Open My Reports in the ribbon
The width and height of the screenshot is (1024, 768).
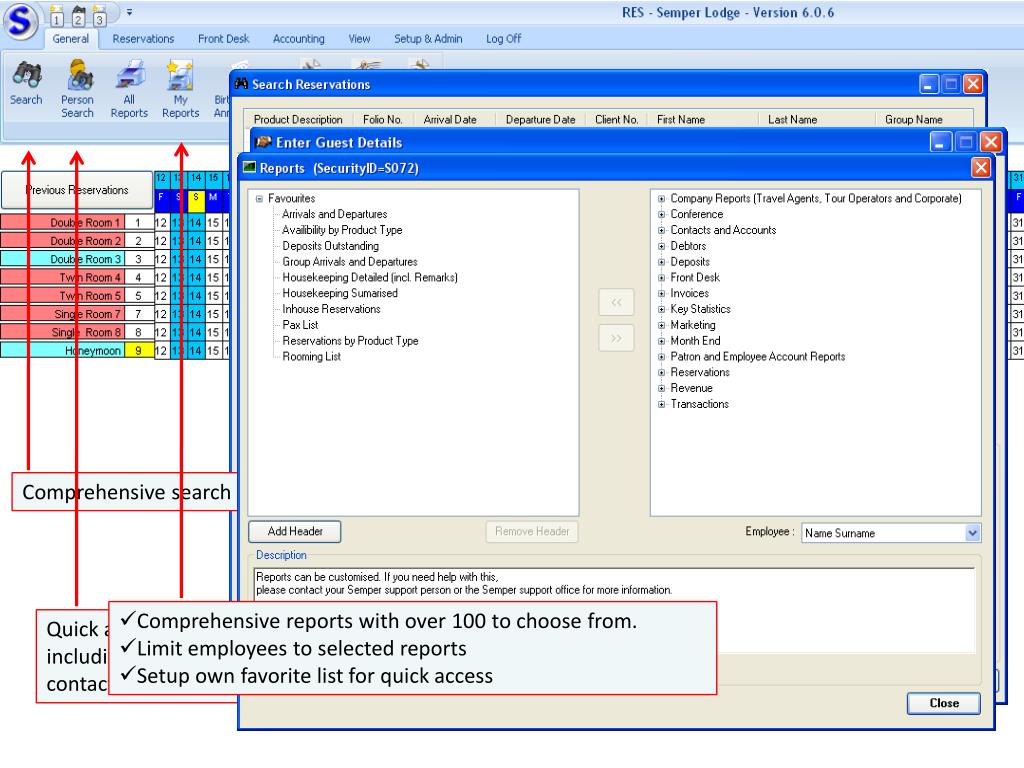pyautogui.click(x=180, y=89)
